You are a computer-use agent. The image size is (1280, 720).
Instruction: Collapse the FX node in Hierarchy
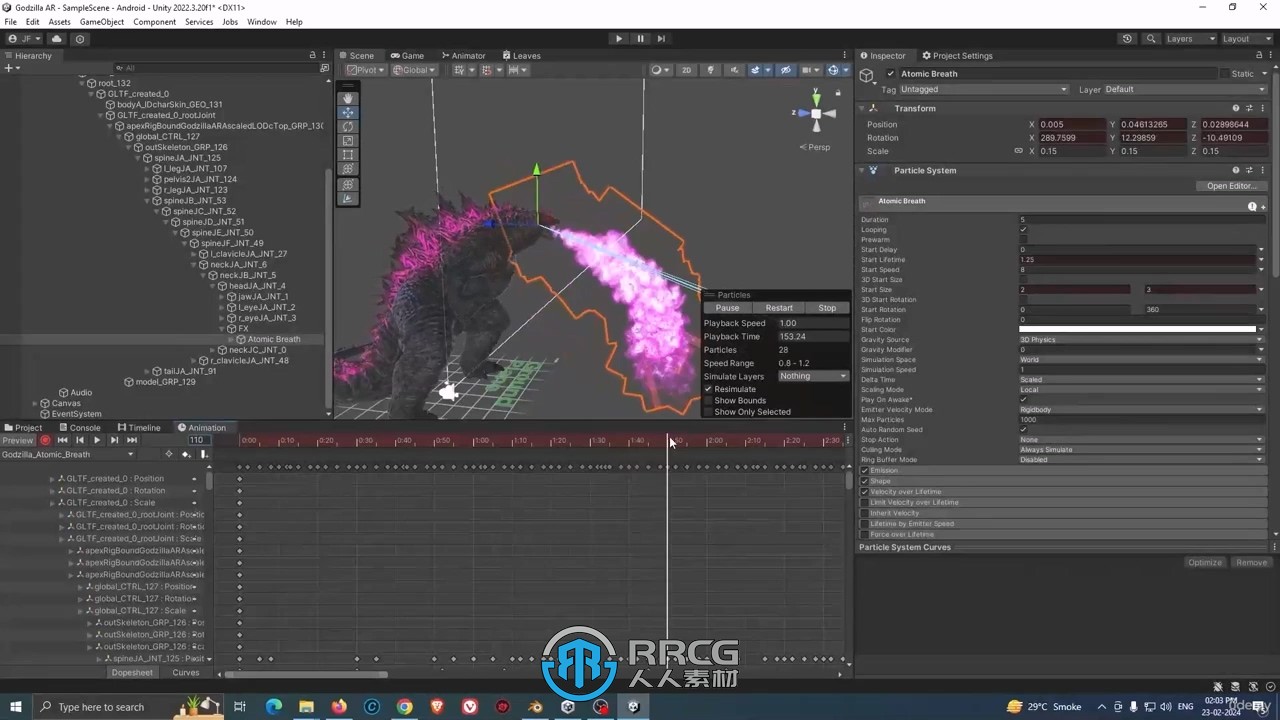click(x=222, y=328)
